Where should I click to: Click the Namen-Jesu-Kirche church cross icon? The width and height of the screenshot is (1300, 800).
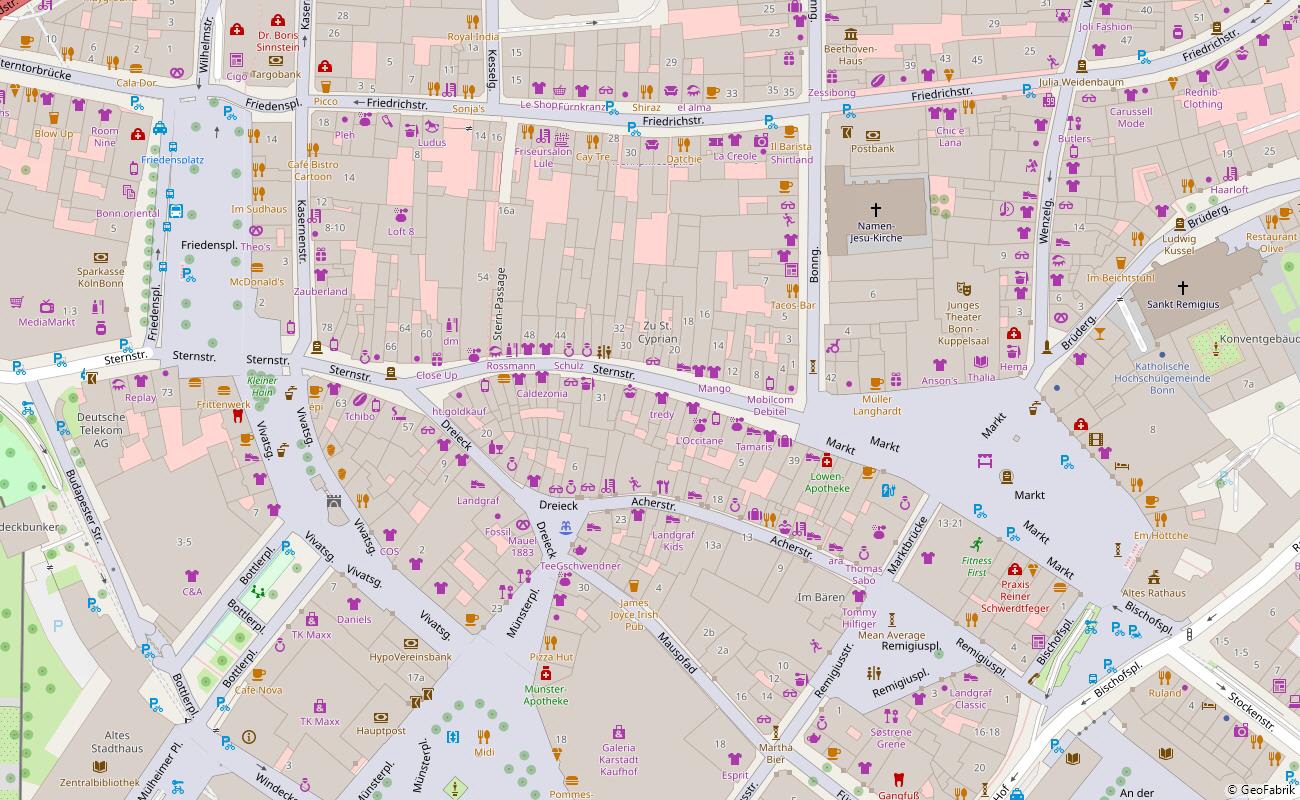[876, 210]
